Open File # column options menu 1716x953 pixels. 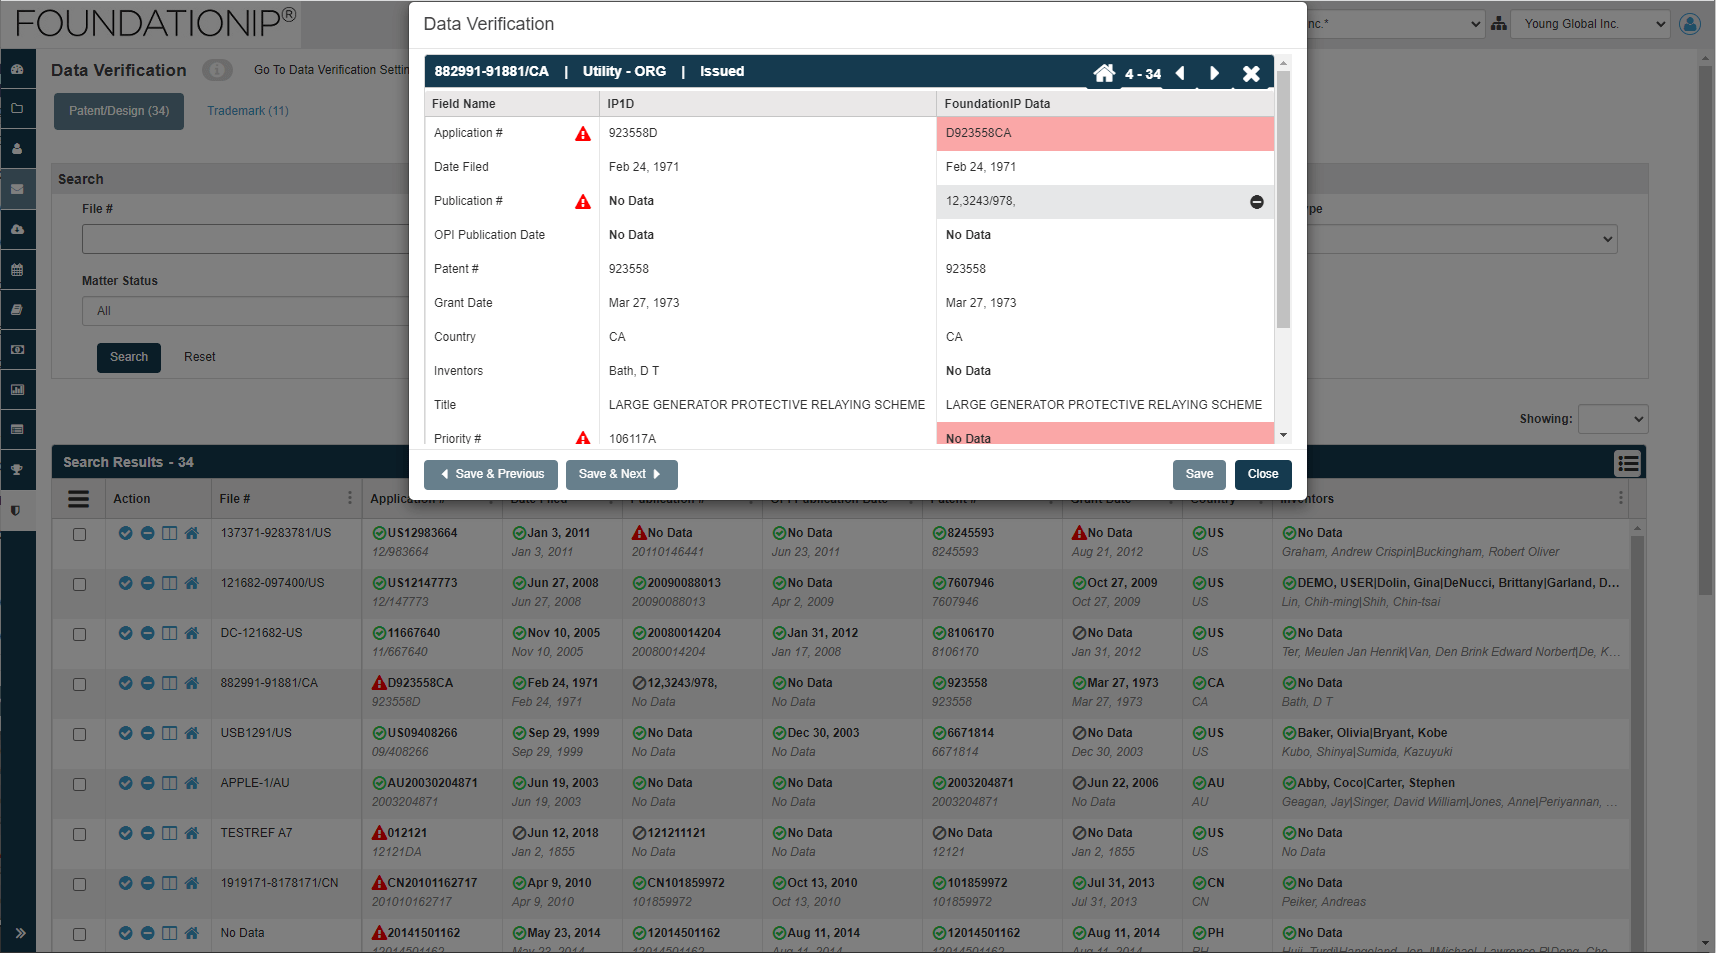(x=350, y=498)
